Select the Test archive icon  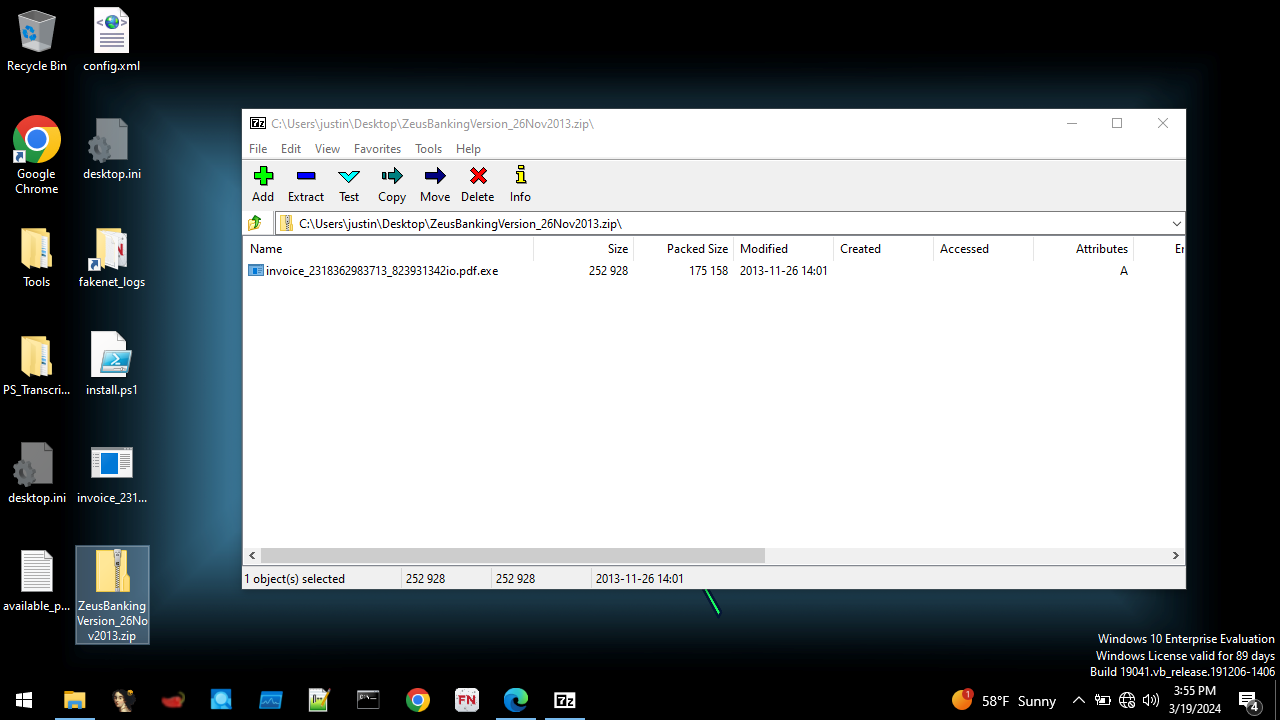348,184
